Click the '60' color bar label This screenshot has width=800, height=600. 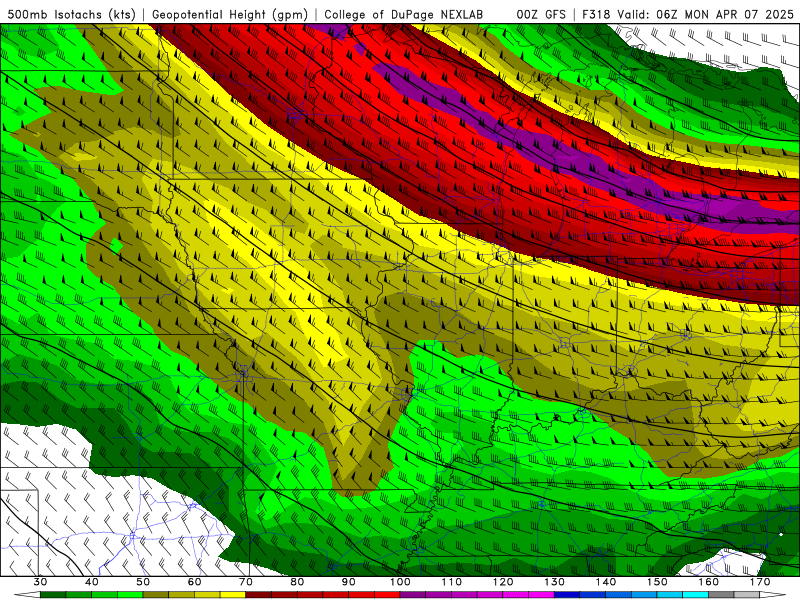pos(194,582)
